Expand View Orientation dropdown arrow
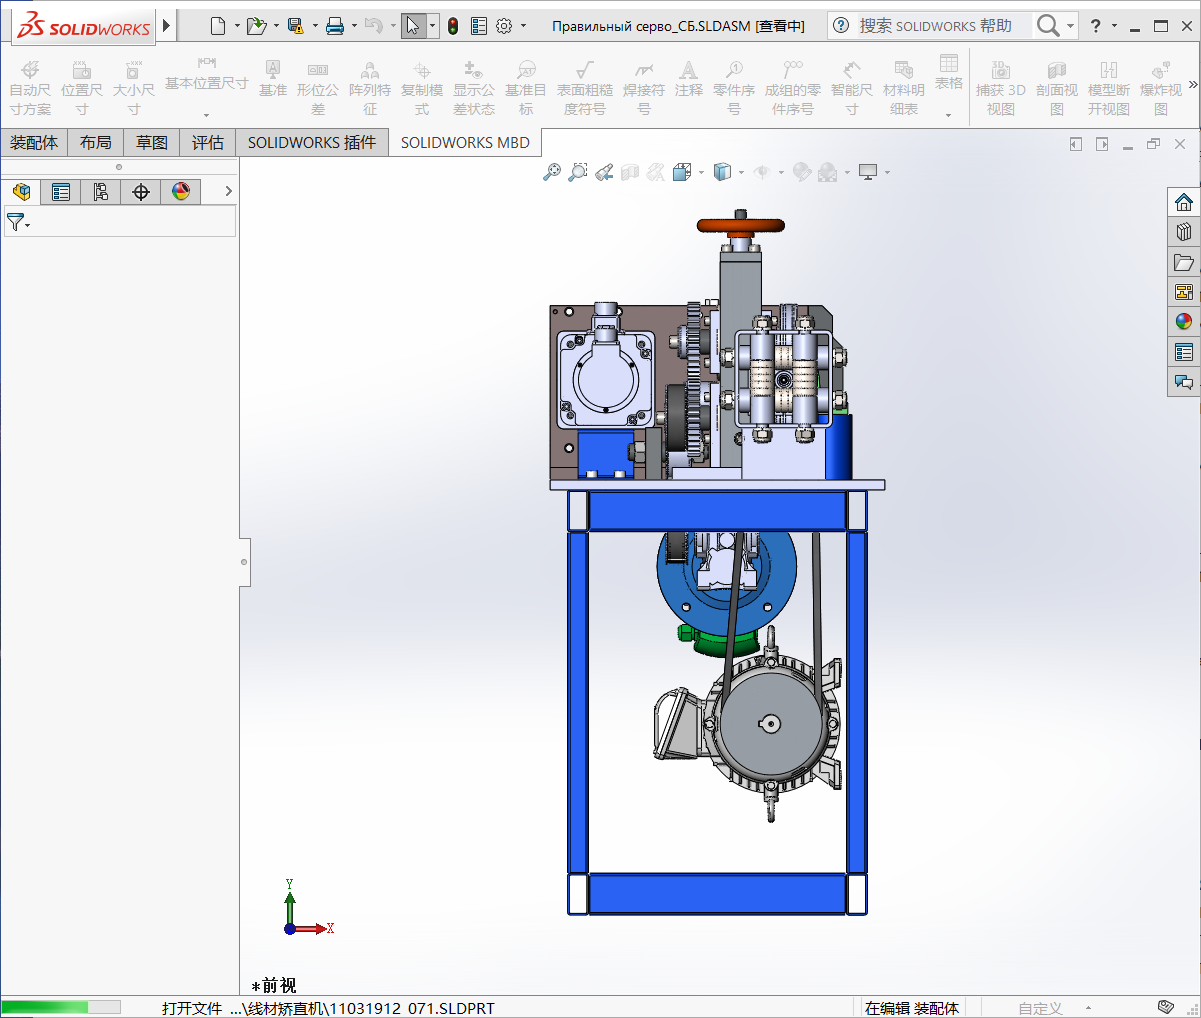 click(701, 172)
